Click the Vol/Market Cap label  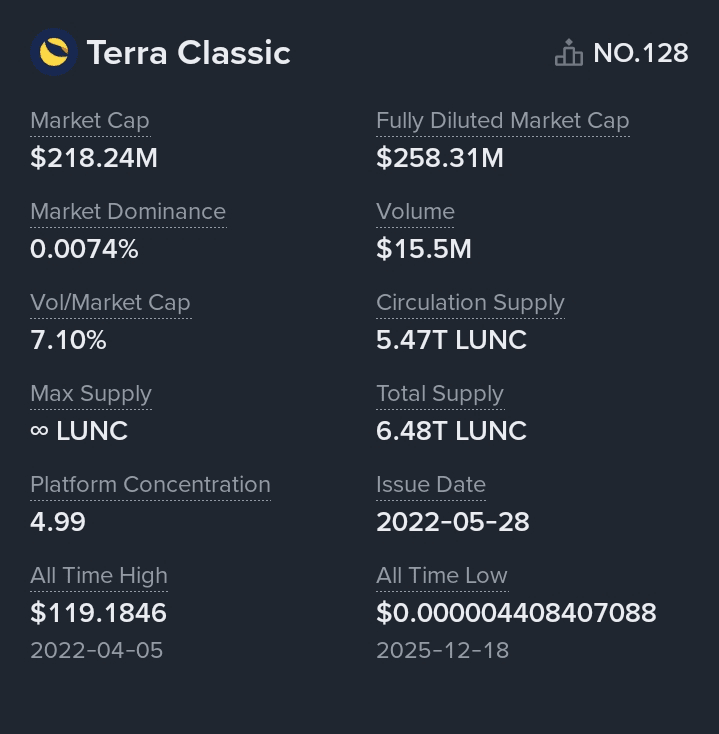tap(110, 303)
